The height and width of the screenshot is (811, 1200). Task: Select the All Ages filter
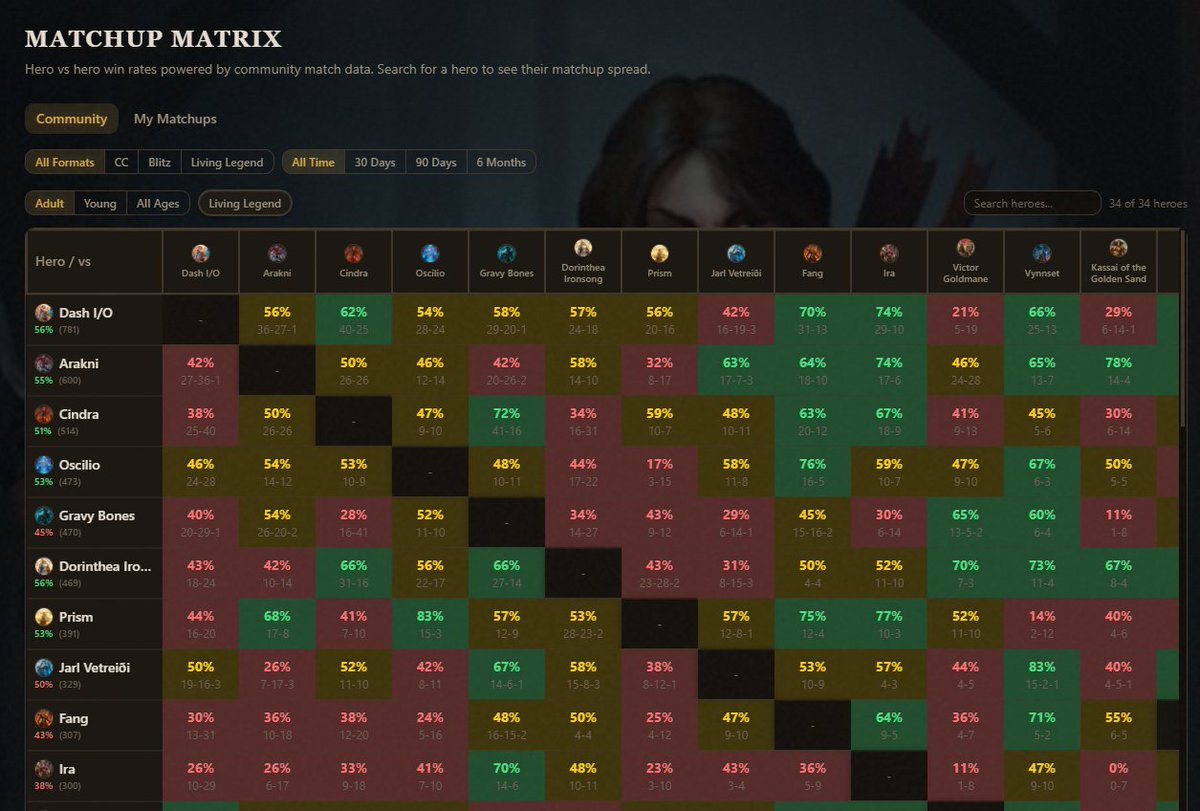pyautogui.click(x=158, y=203)
